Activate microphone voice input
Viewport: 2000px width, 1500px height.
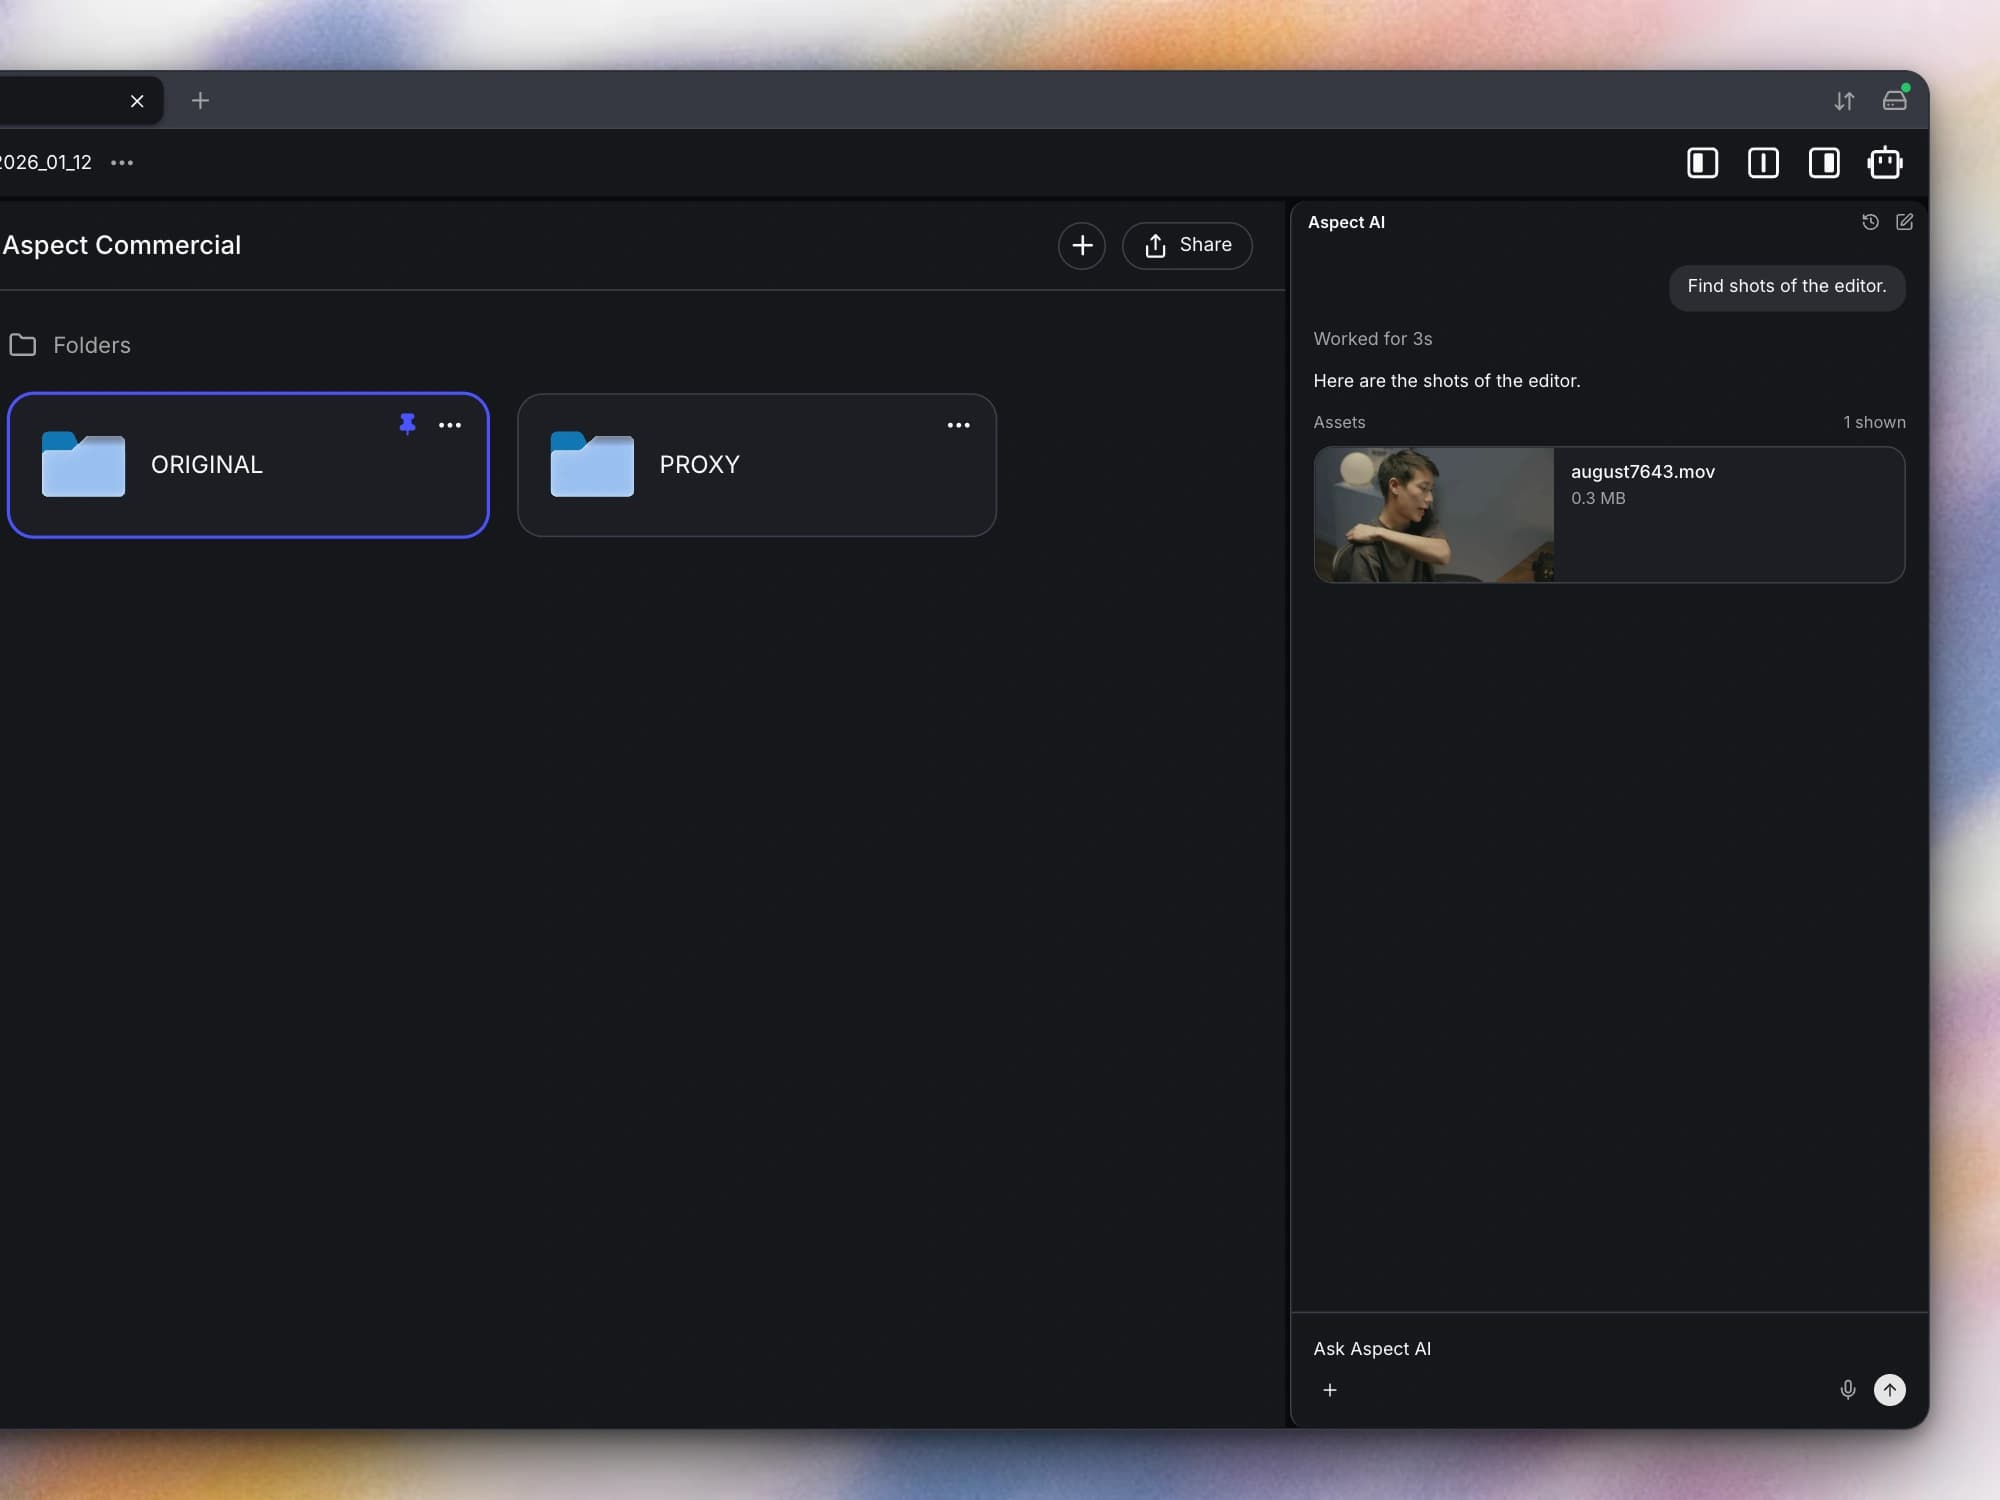(x=1847, y=1390)
